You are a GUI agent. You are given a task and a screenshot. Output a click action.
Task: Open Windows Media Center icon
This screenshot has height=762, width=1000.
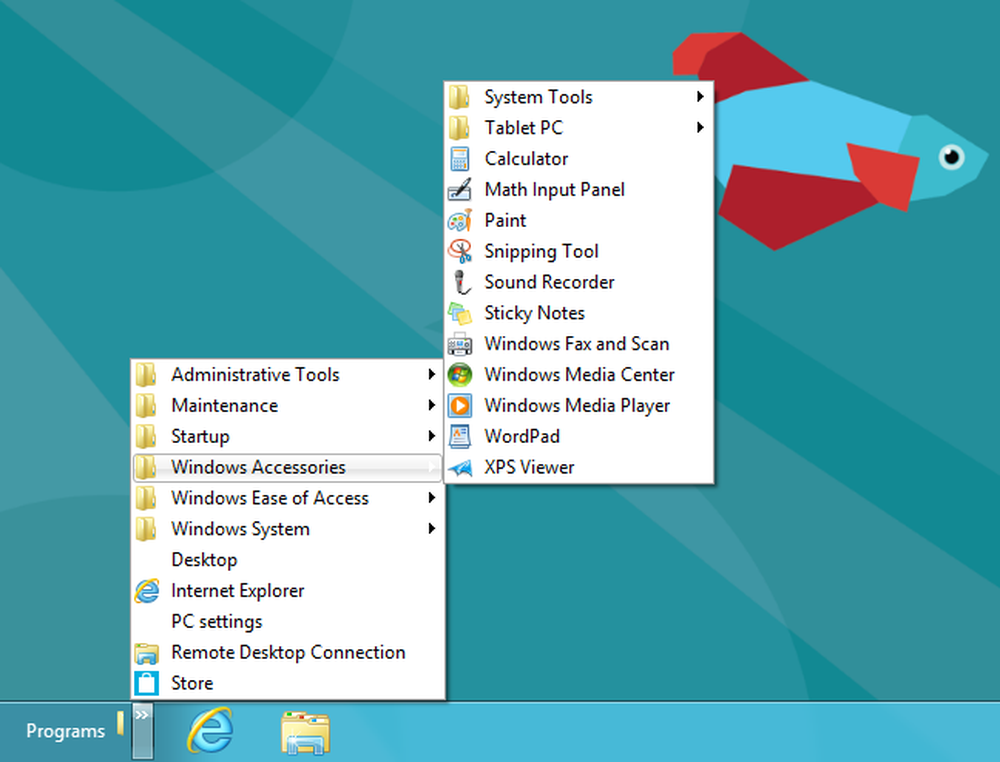pyautogui.click(x=460, y=374)
